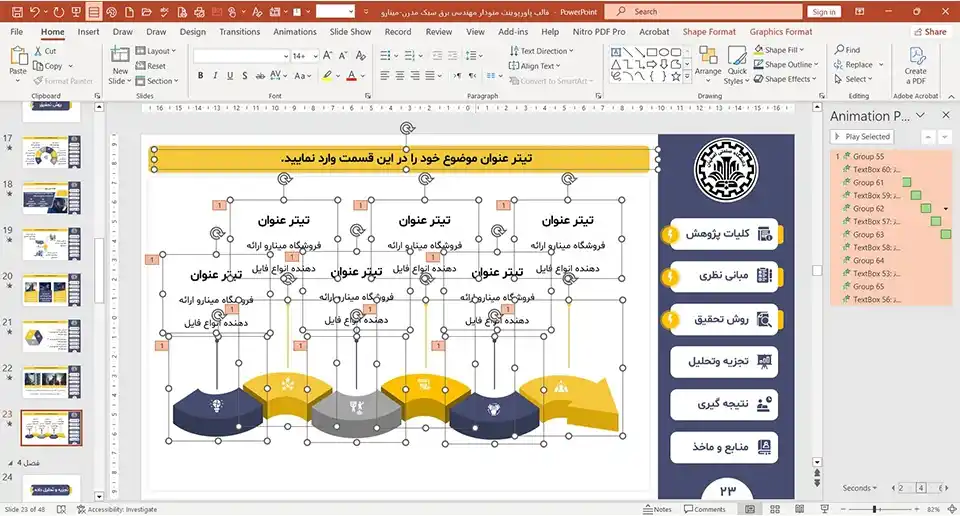Viewport: 960px width, 516px height.
Task: Click the zoom slider handle in status bar
Action: (875, 509)
